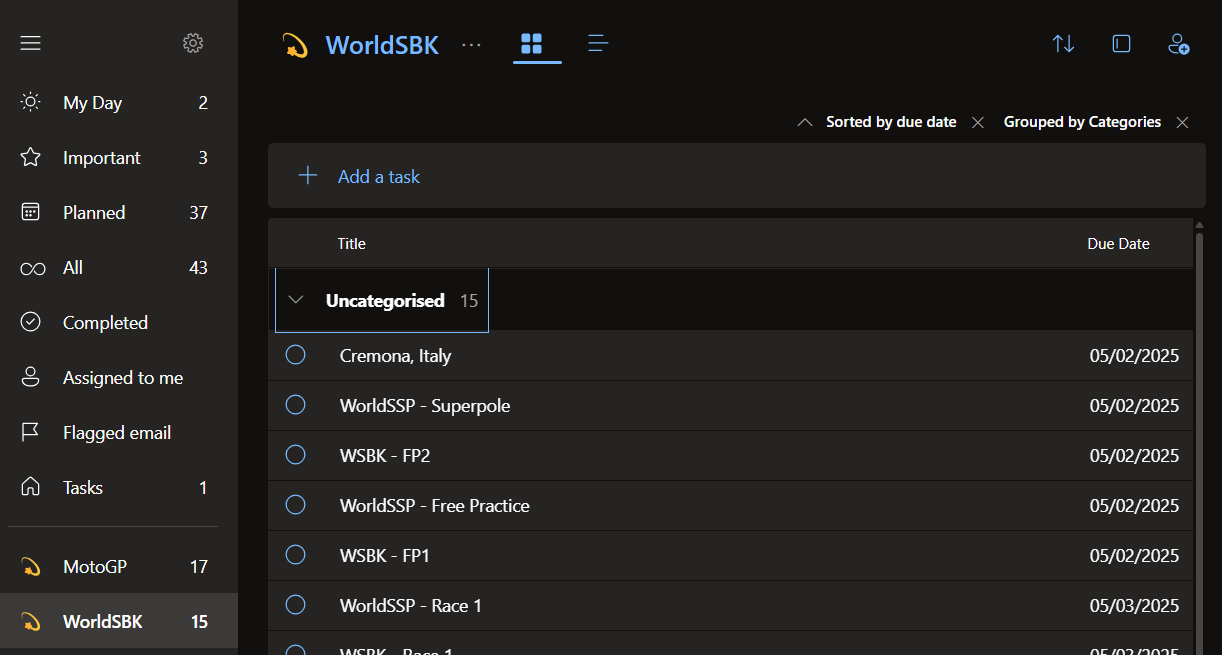Reverse the due date sort order chevron
The width and height of the screenshot is (1222, 655).
pyautogui.click(x=805, y=121)
